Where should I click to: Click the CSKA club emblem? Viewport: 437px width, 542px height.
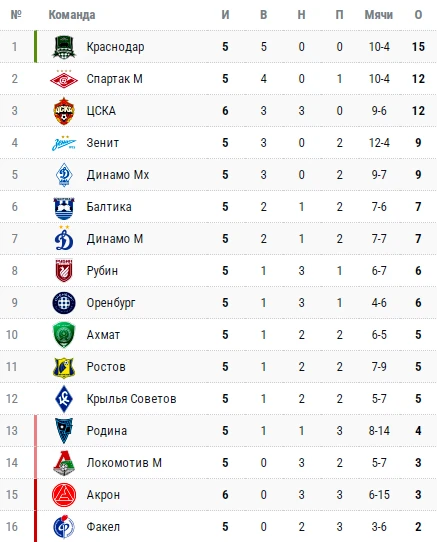(64, 111)
